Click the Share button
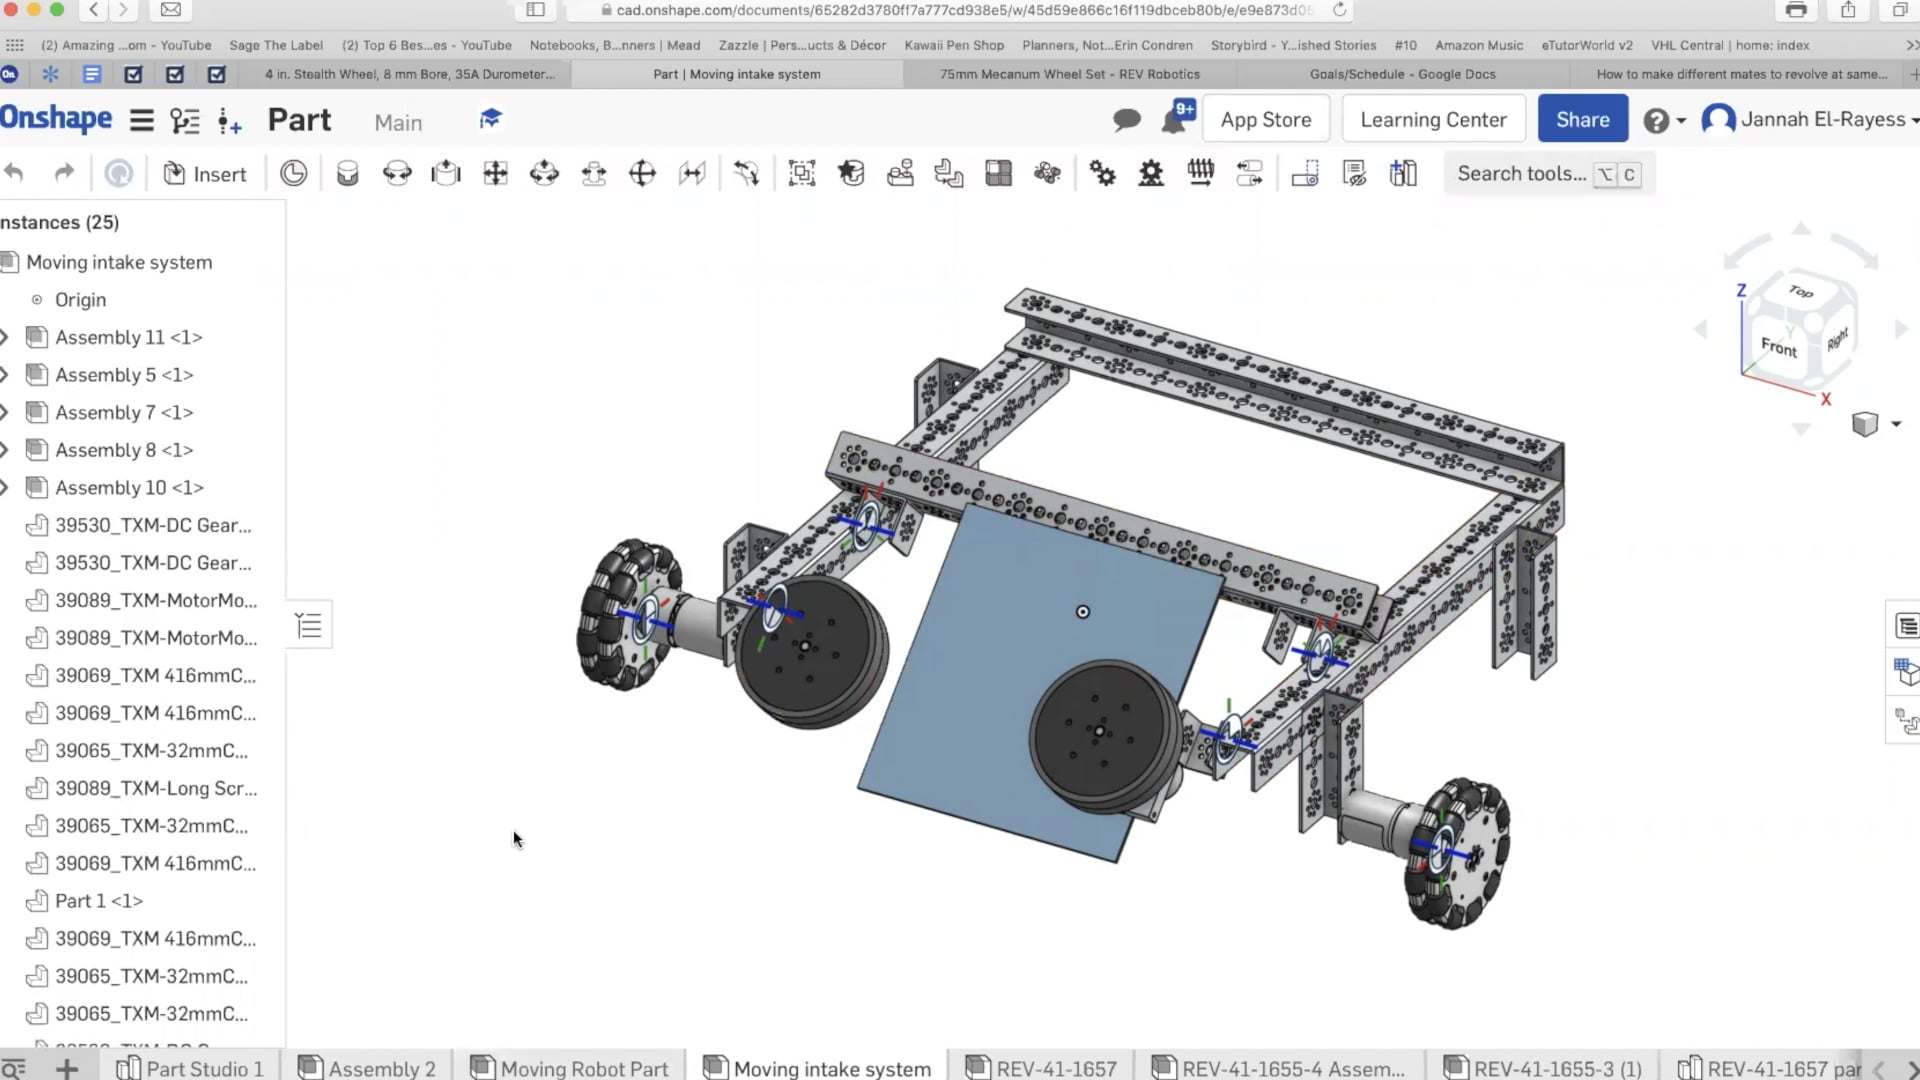 click(1582, 118)
